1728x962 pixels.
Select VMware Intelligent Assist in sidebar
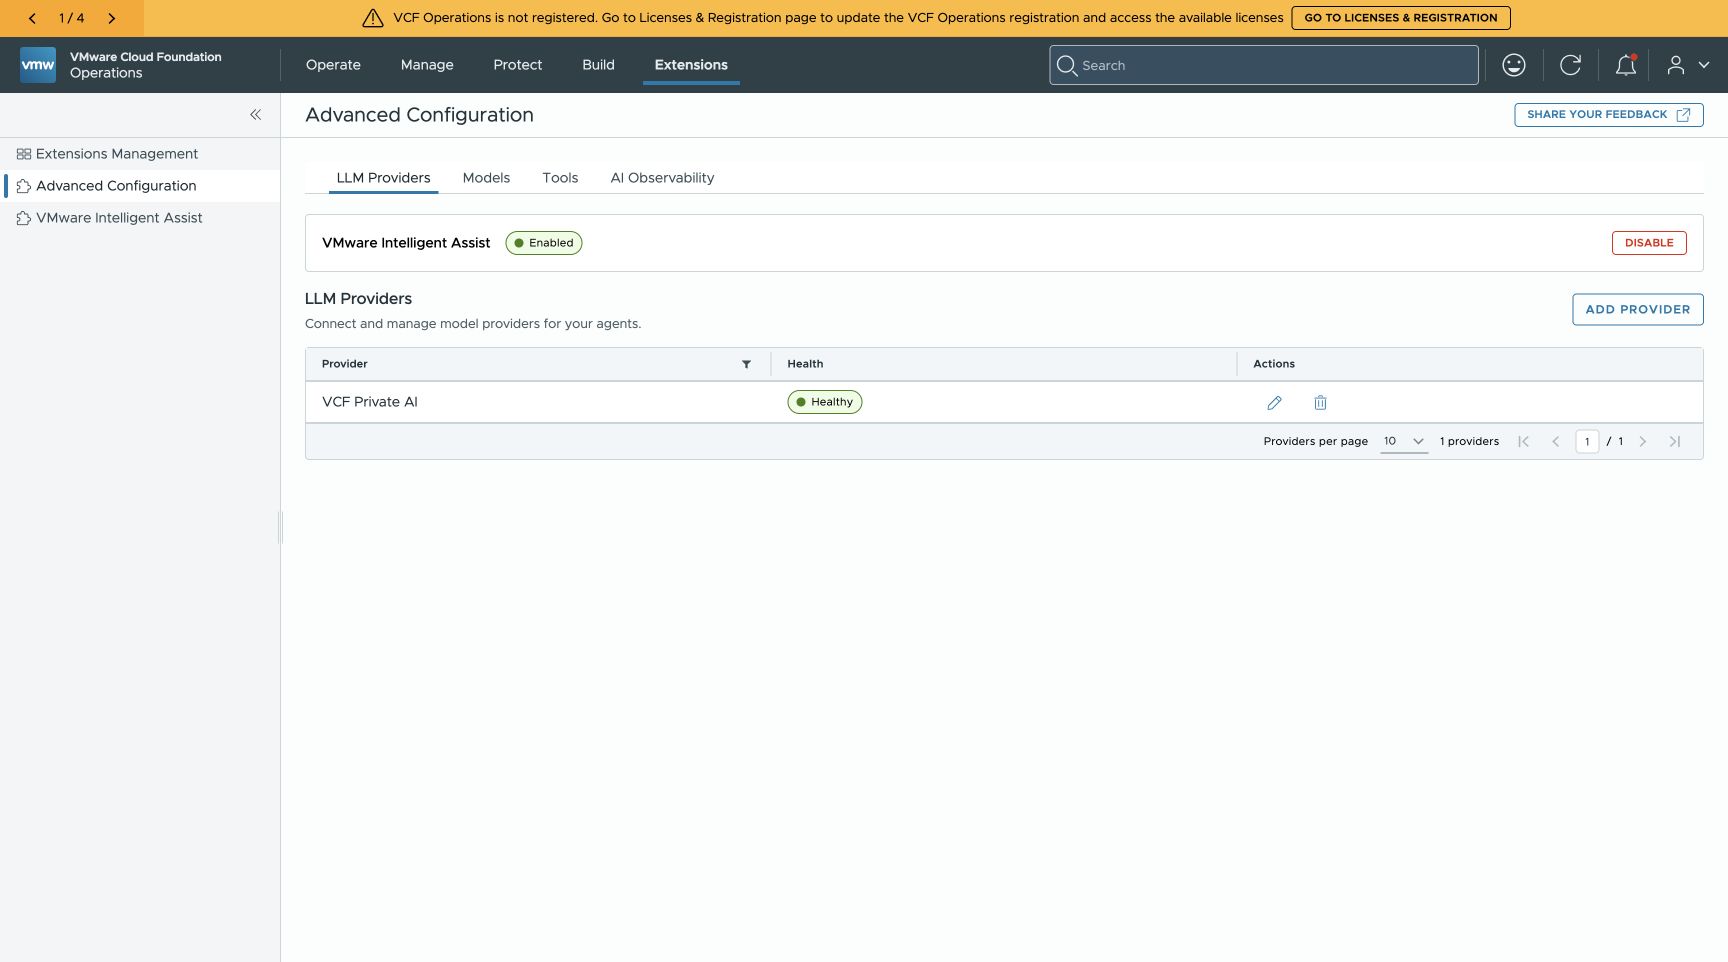(x=119, y=218)
